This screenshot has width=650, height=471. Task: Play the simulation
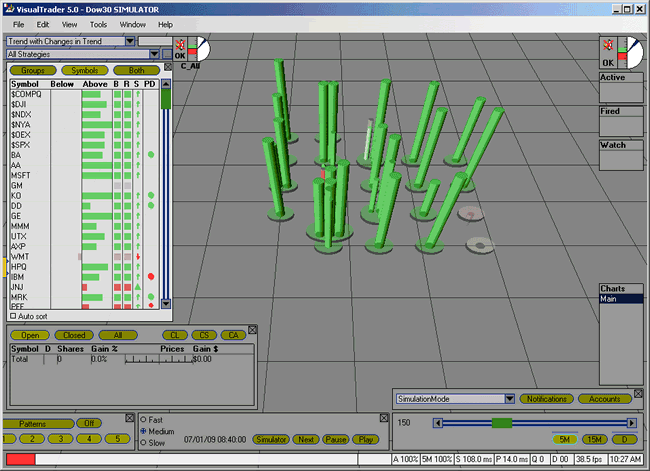point(366,439)
